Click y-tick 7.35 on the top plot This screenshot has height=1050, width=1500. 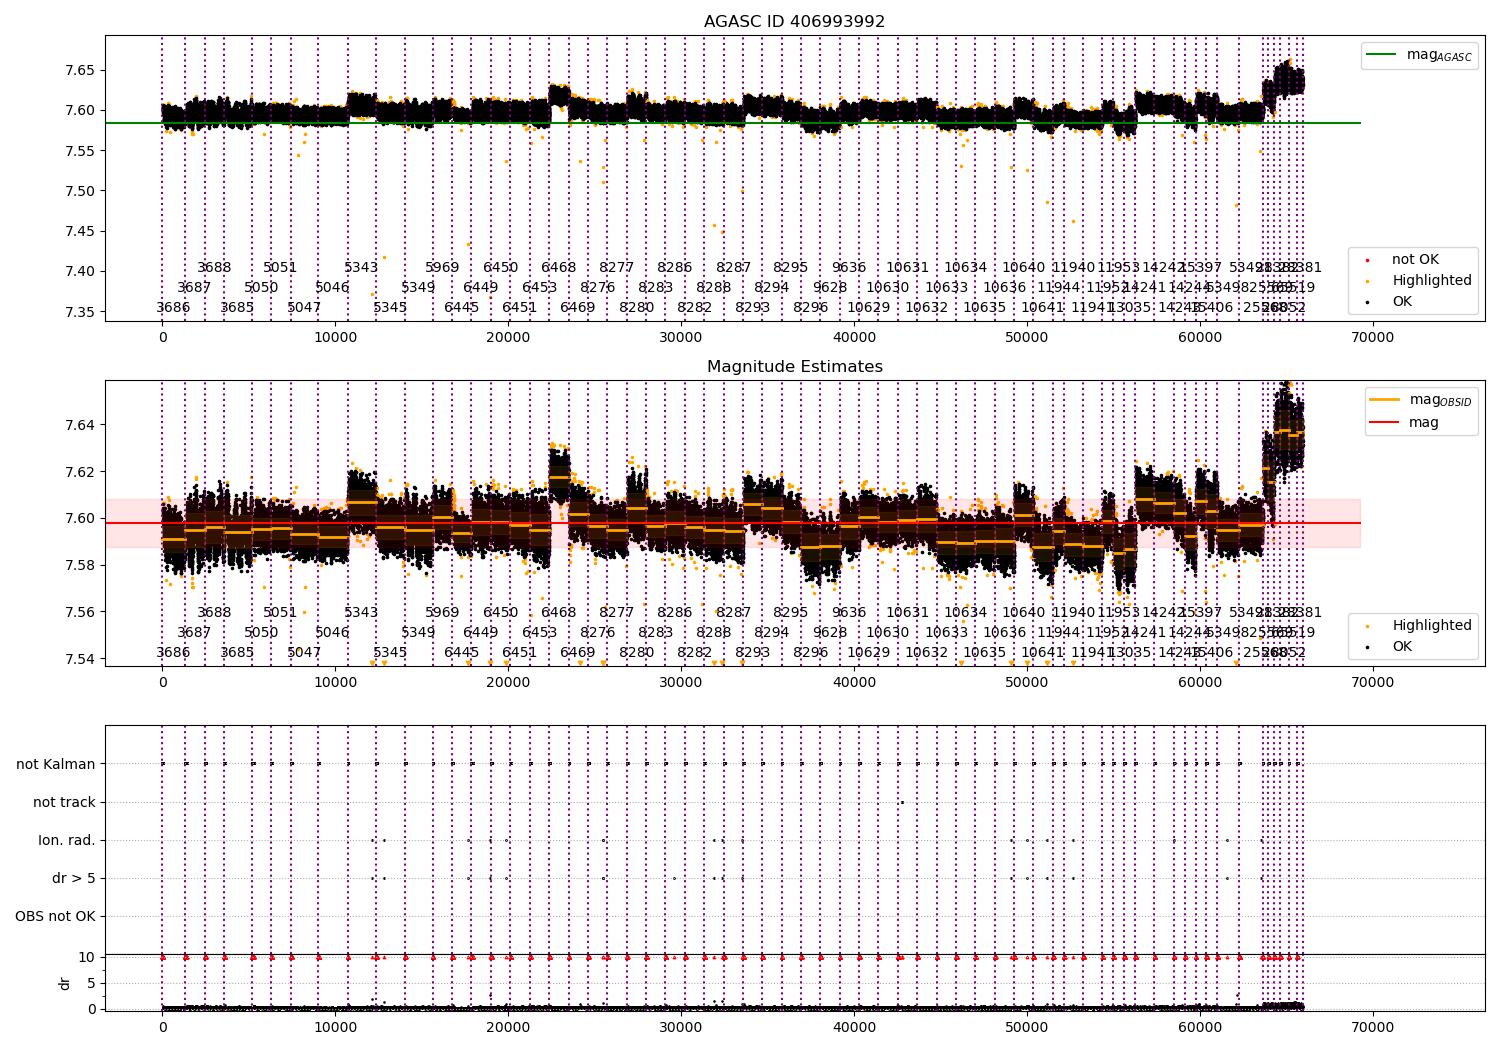click(79, 312)
